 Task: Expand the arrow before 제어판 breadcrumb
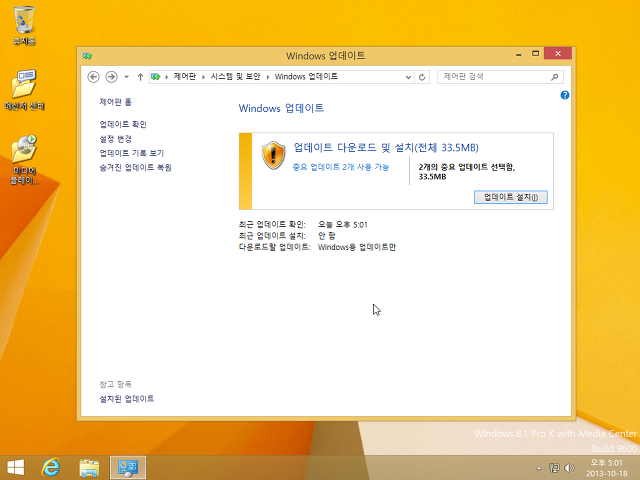click(x=167, y=77)
